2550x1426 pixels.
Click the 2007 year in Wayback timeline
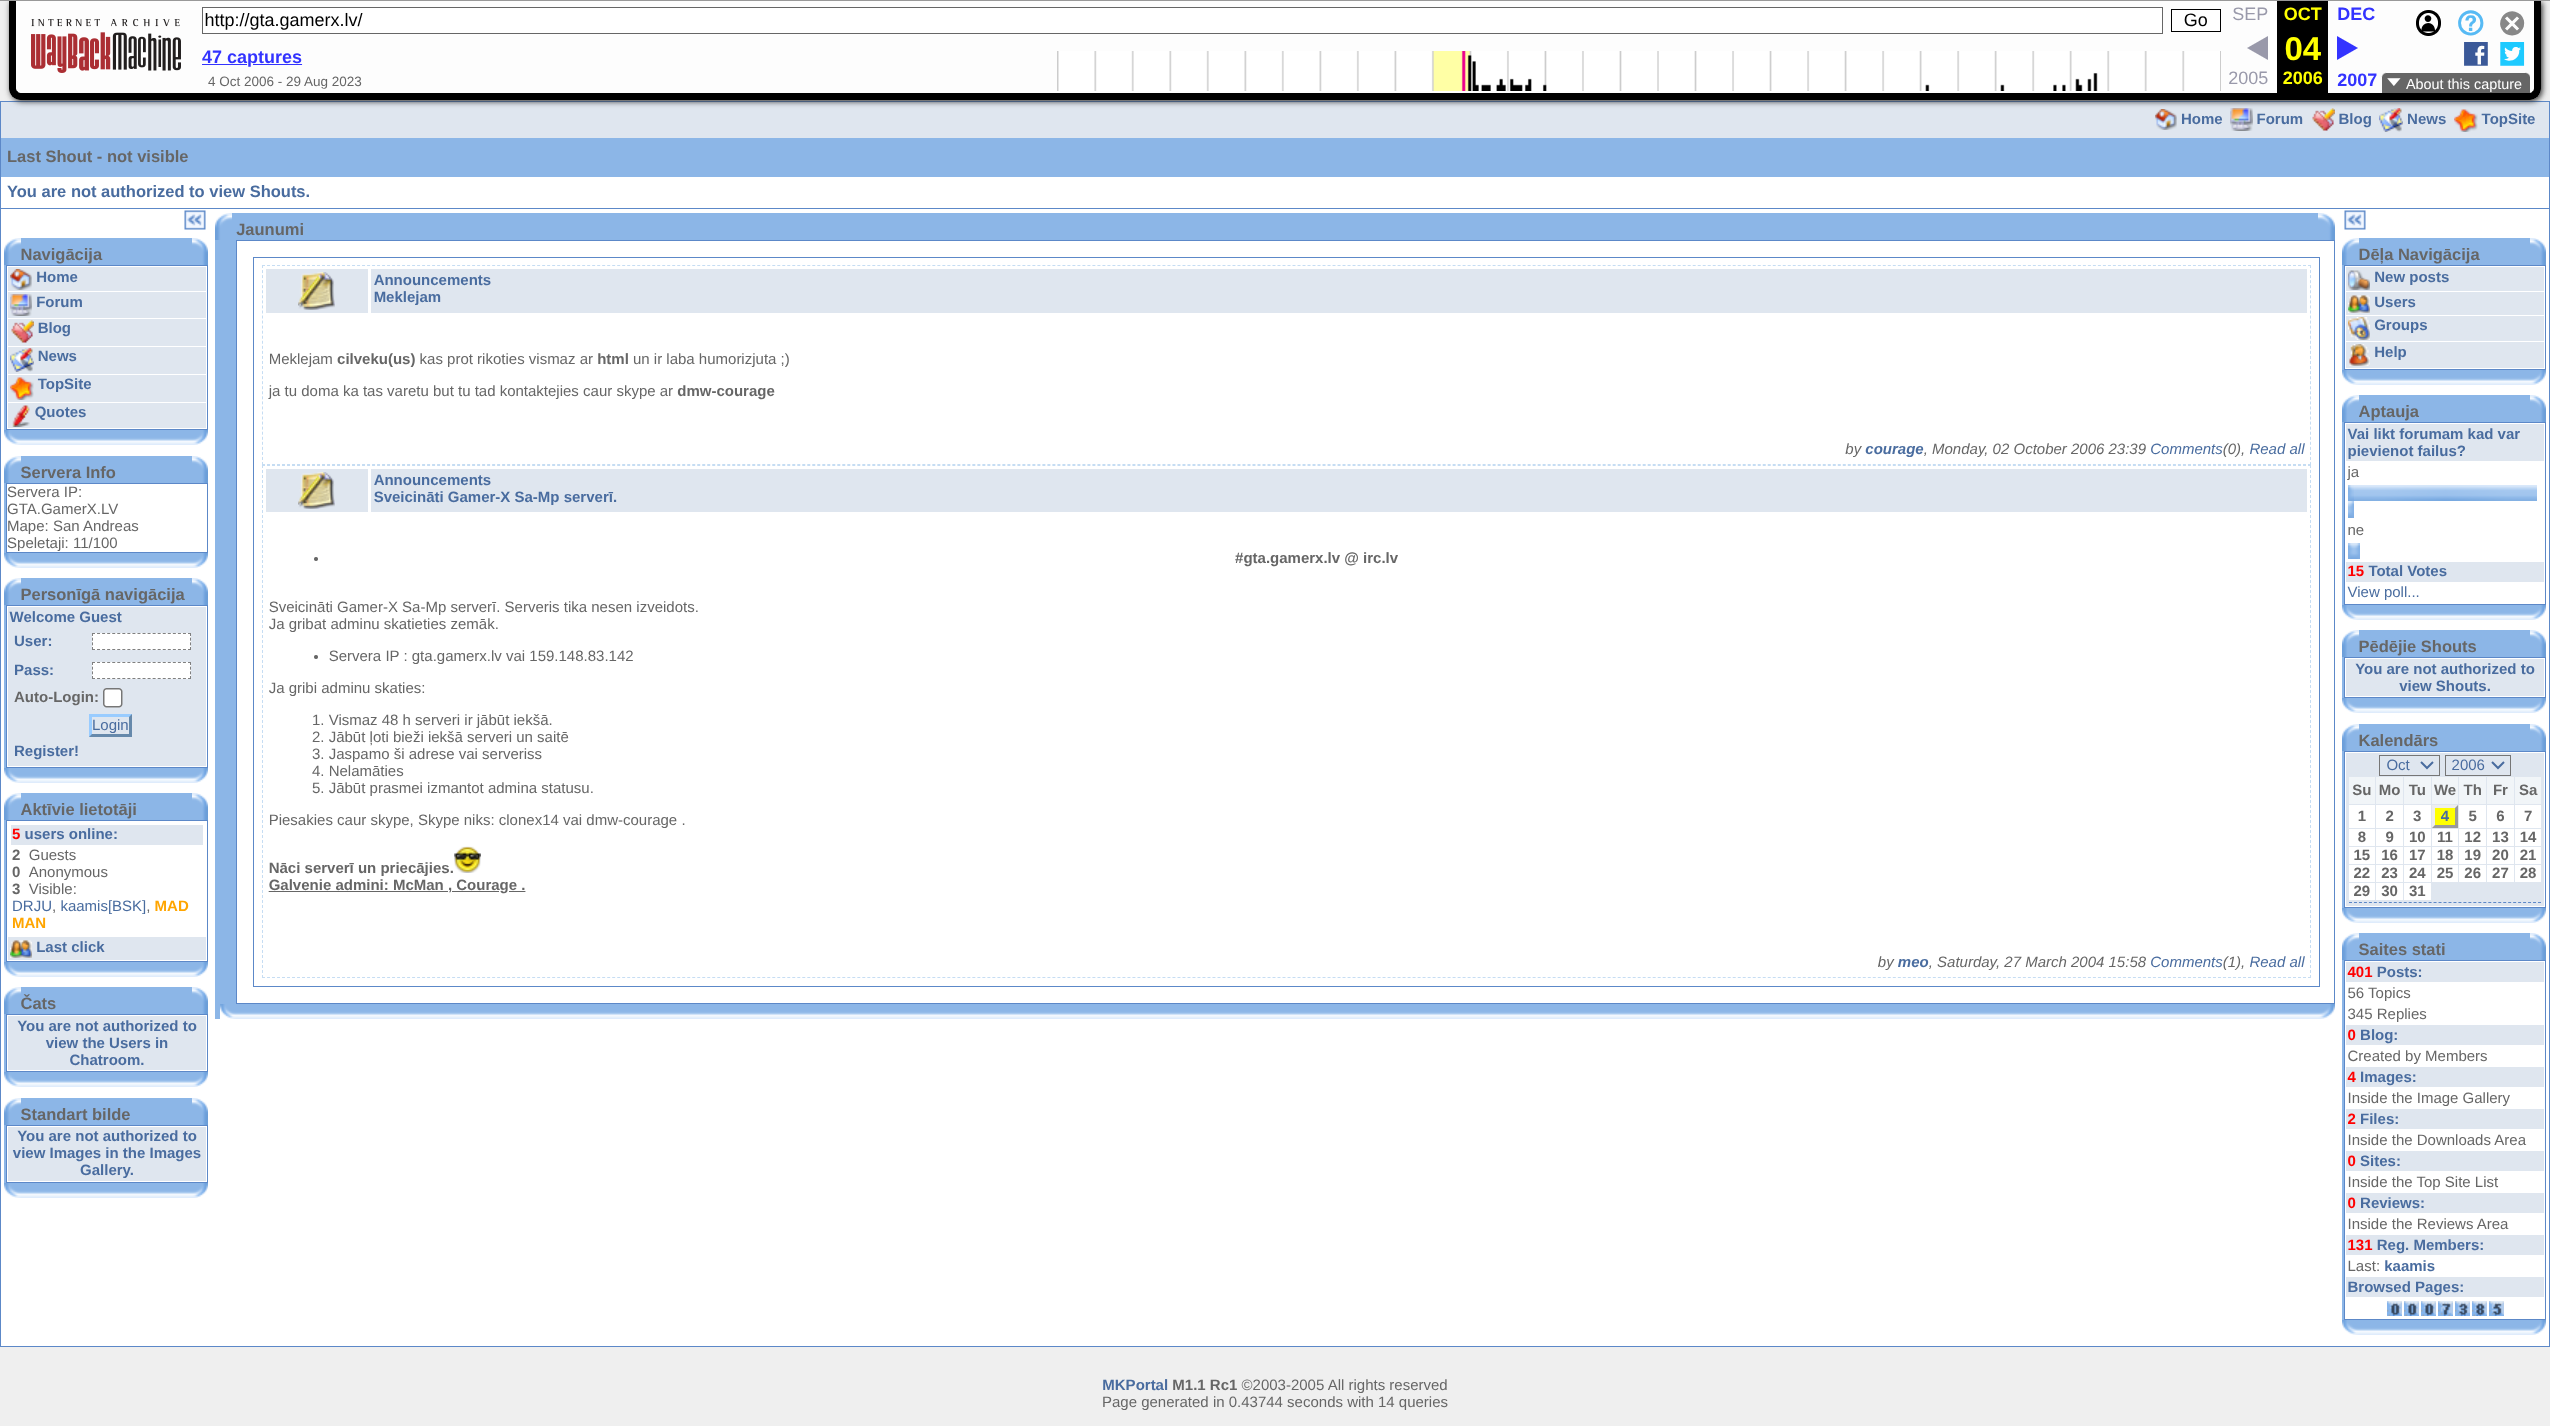pyautogui.click(x=2357, y=80)
